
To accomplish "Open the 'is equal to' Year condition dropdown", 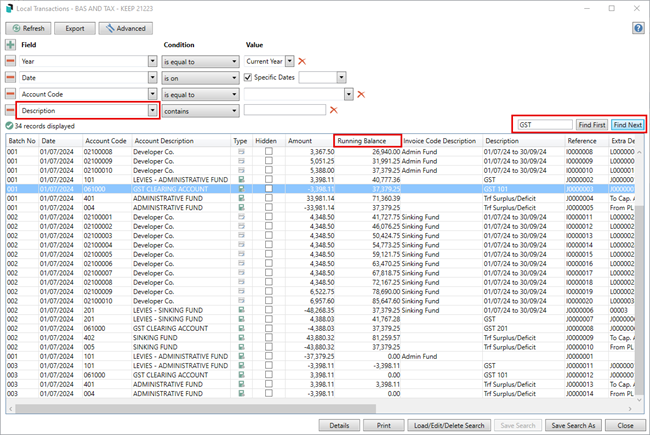I will [x=200, y=61].
